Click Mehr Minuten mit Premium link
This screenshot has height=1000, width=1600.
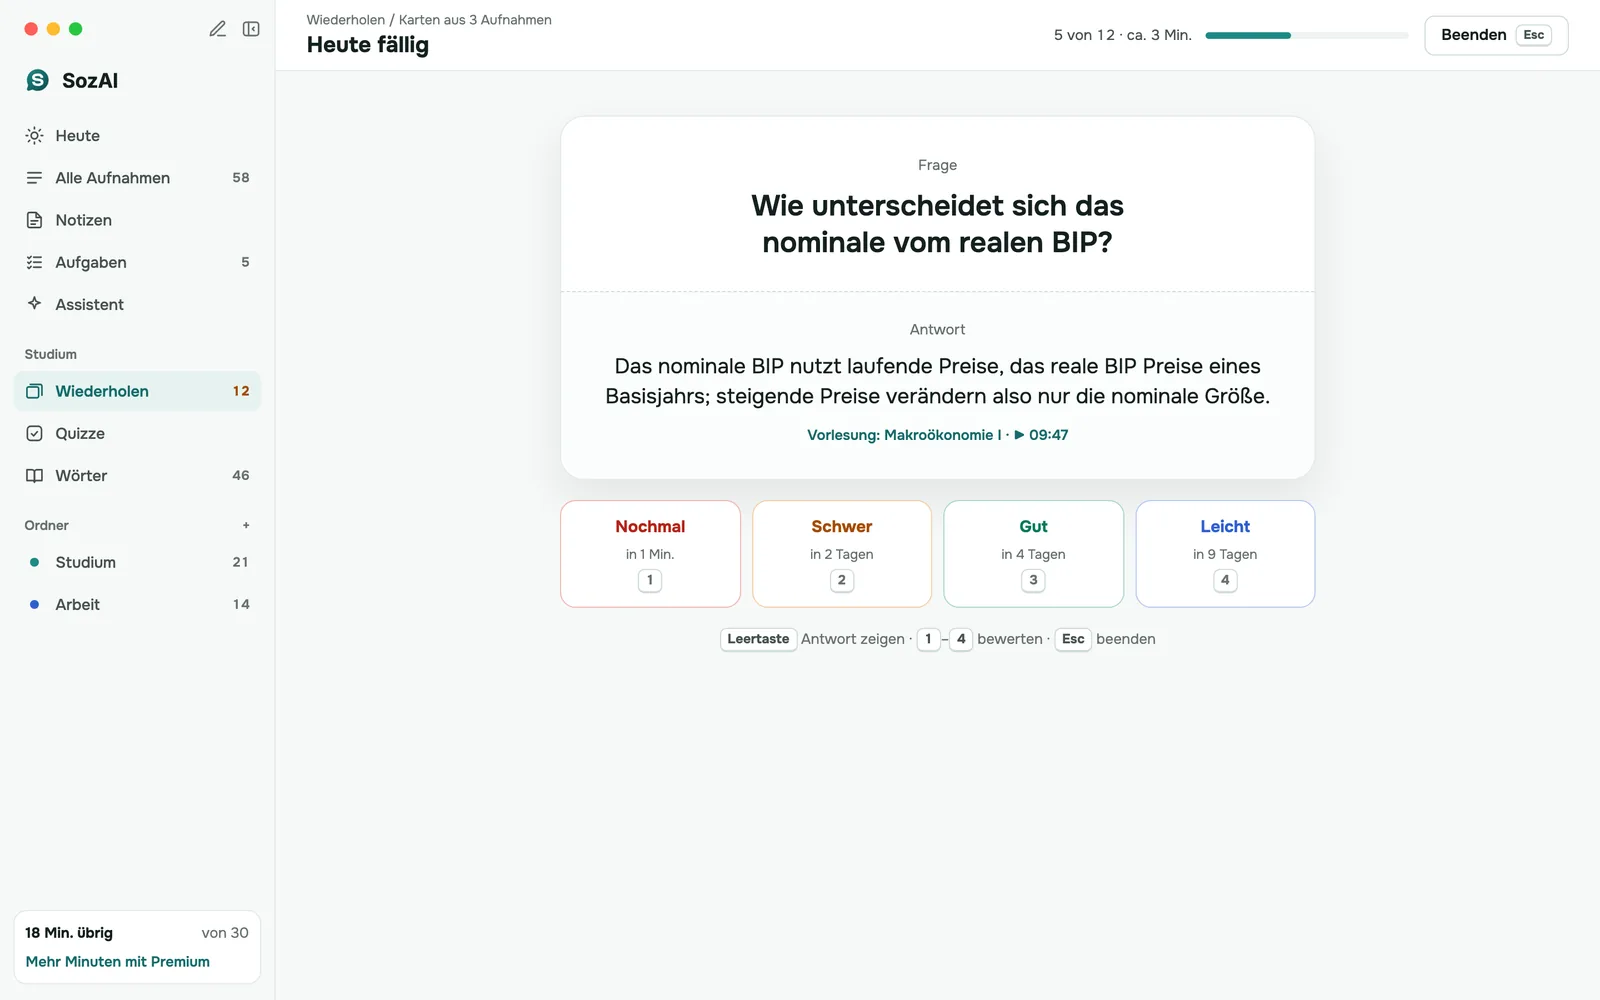pos(118,961)
